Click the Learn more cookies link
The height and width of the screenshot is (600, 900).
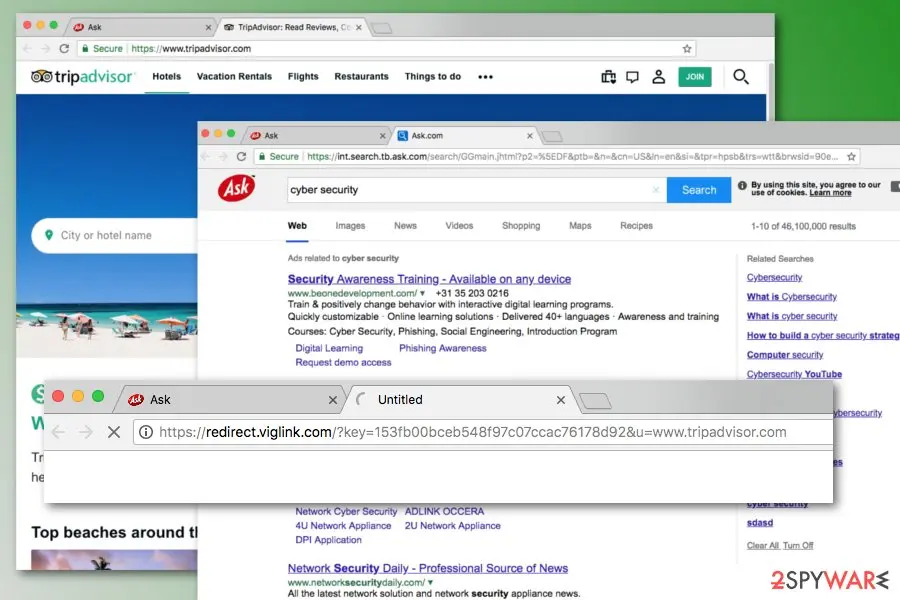[x=830, y=193]
